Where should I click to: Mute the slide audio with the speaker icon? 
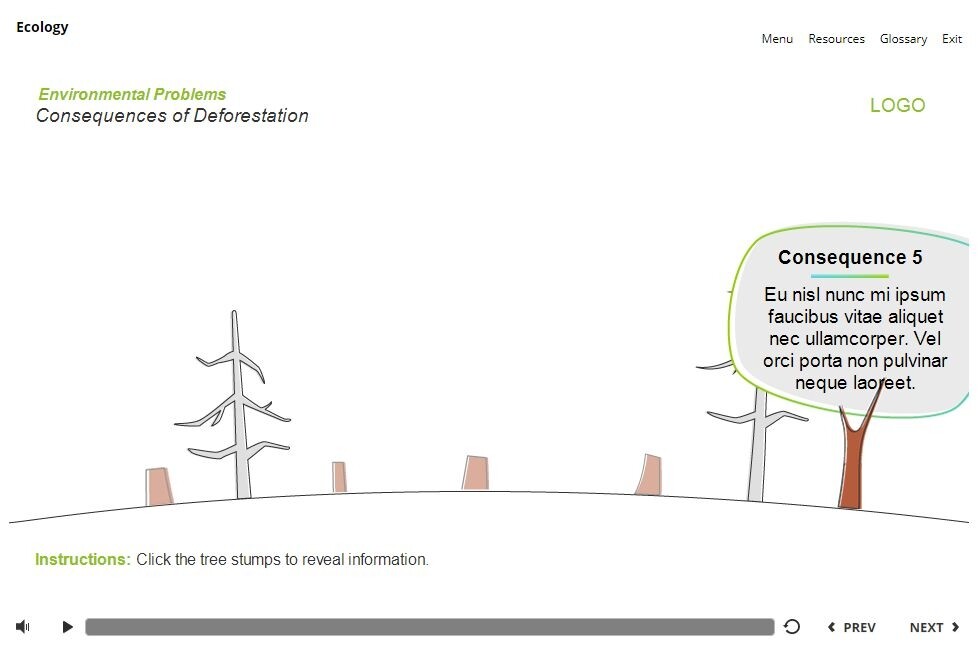pyautogui.click(x=22, y=626)
